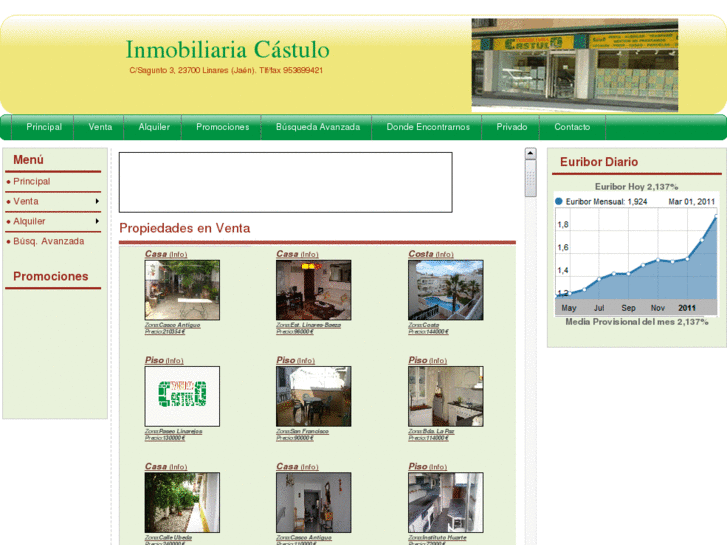Viewport: 727px width, 545px height.
Task: Click the Costa (Info) title link
Action: coord(431,254)
